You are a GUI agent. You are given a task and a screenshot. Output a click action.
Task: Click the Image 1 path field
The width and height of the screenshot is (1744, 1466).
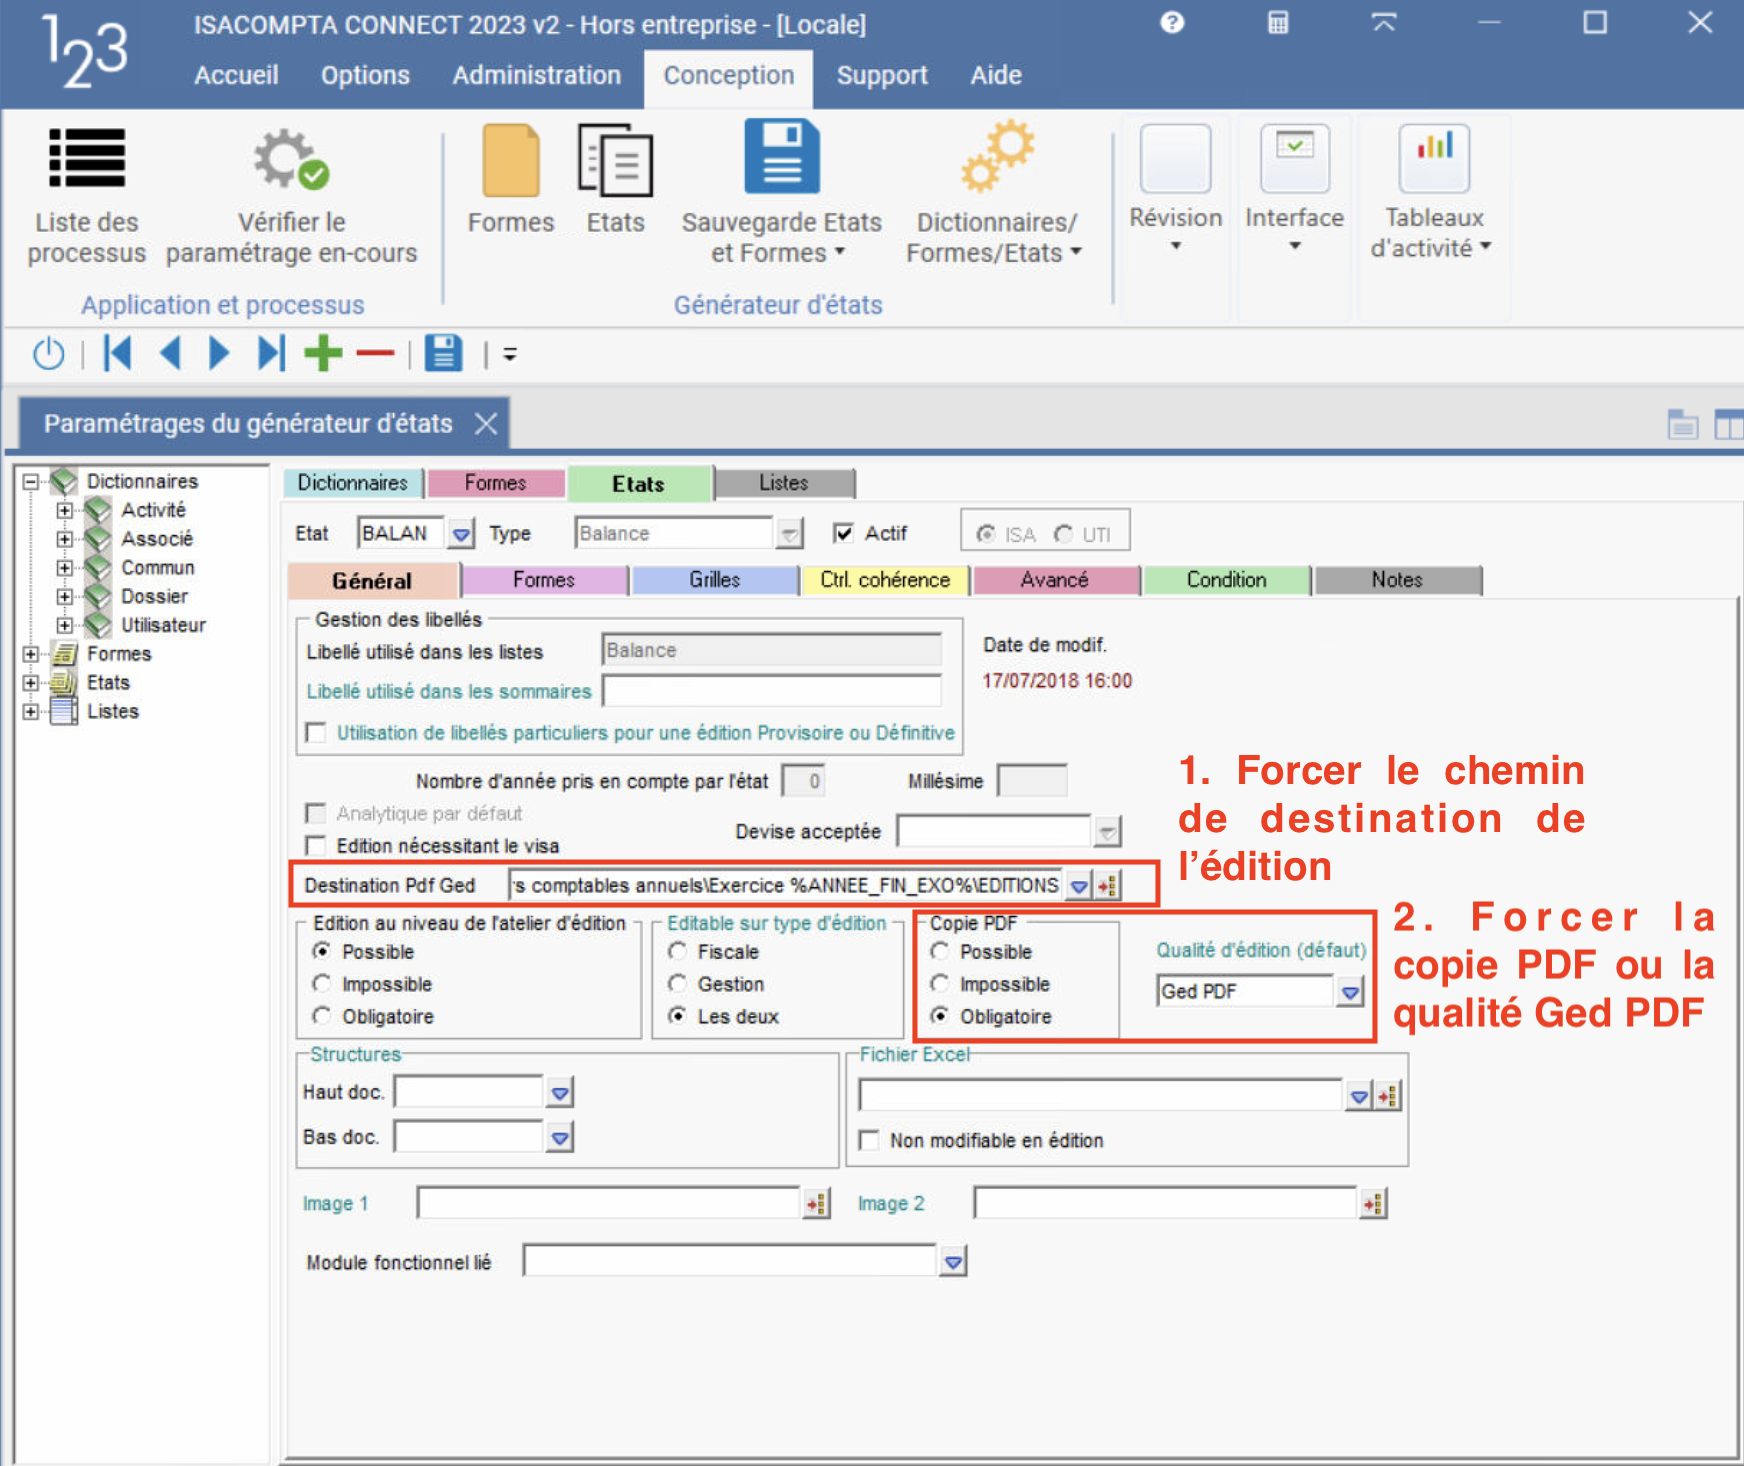pos(608,1203)
